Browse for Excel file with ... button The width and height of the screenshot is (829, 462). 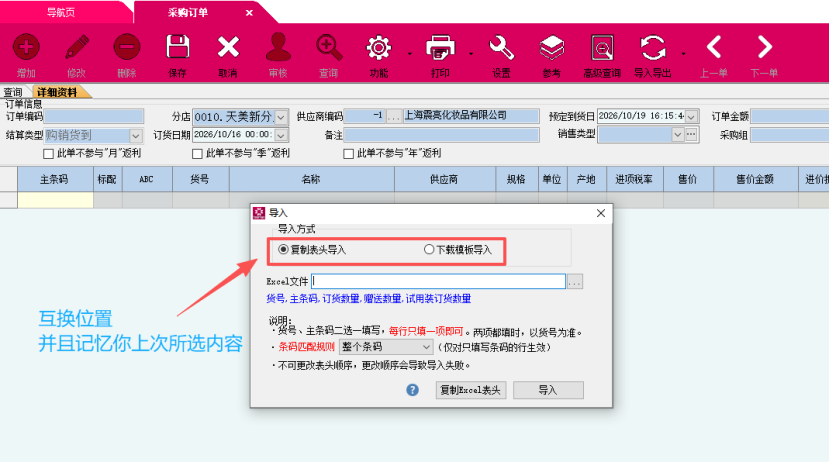click(575, 282)
